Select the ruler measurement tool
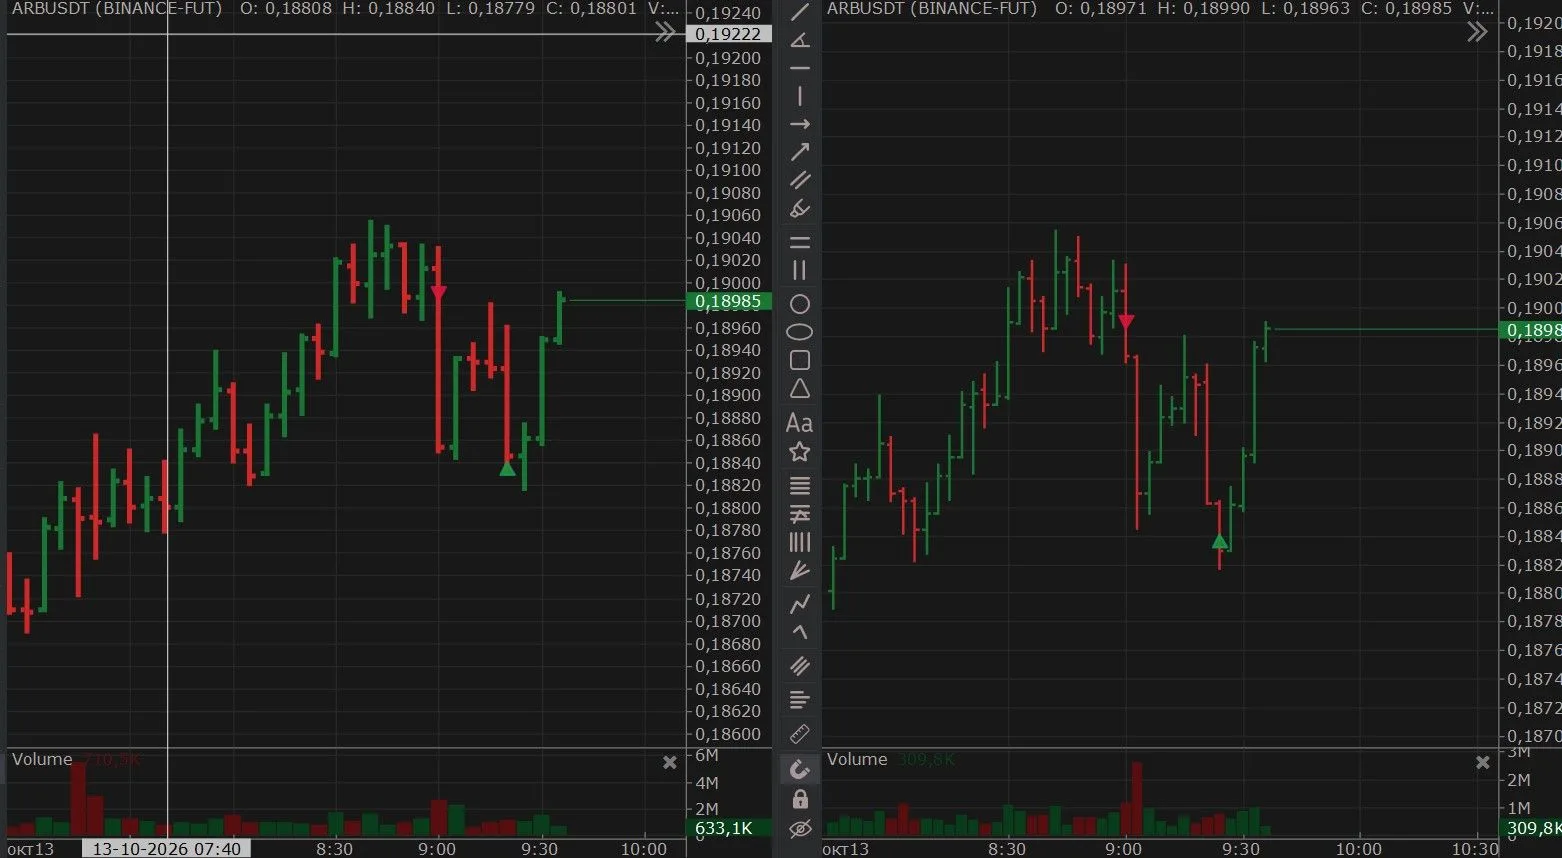The image size is (1562, 858). 799,735
